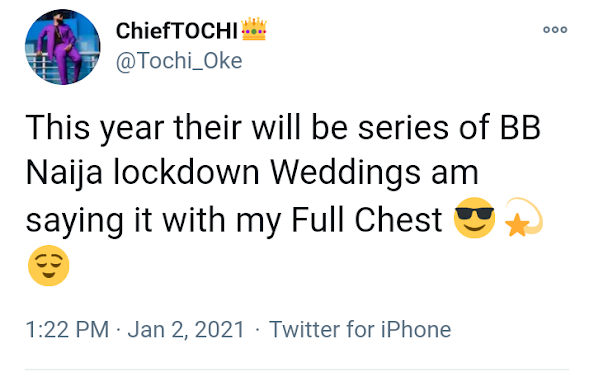The image size is (594, 377).
Task: Click the word lockdown in the tweet
Action: point(187,173)
